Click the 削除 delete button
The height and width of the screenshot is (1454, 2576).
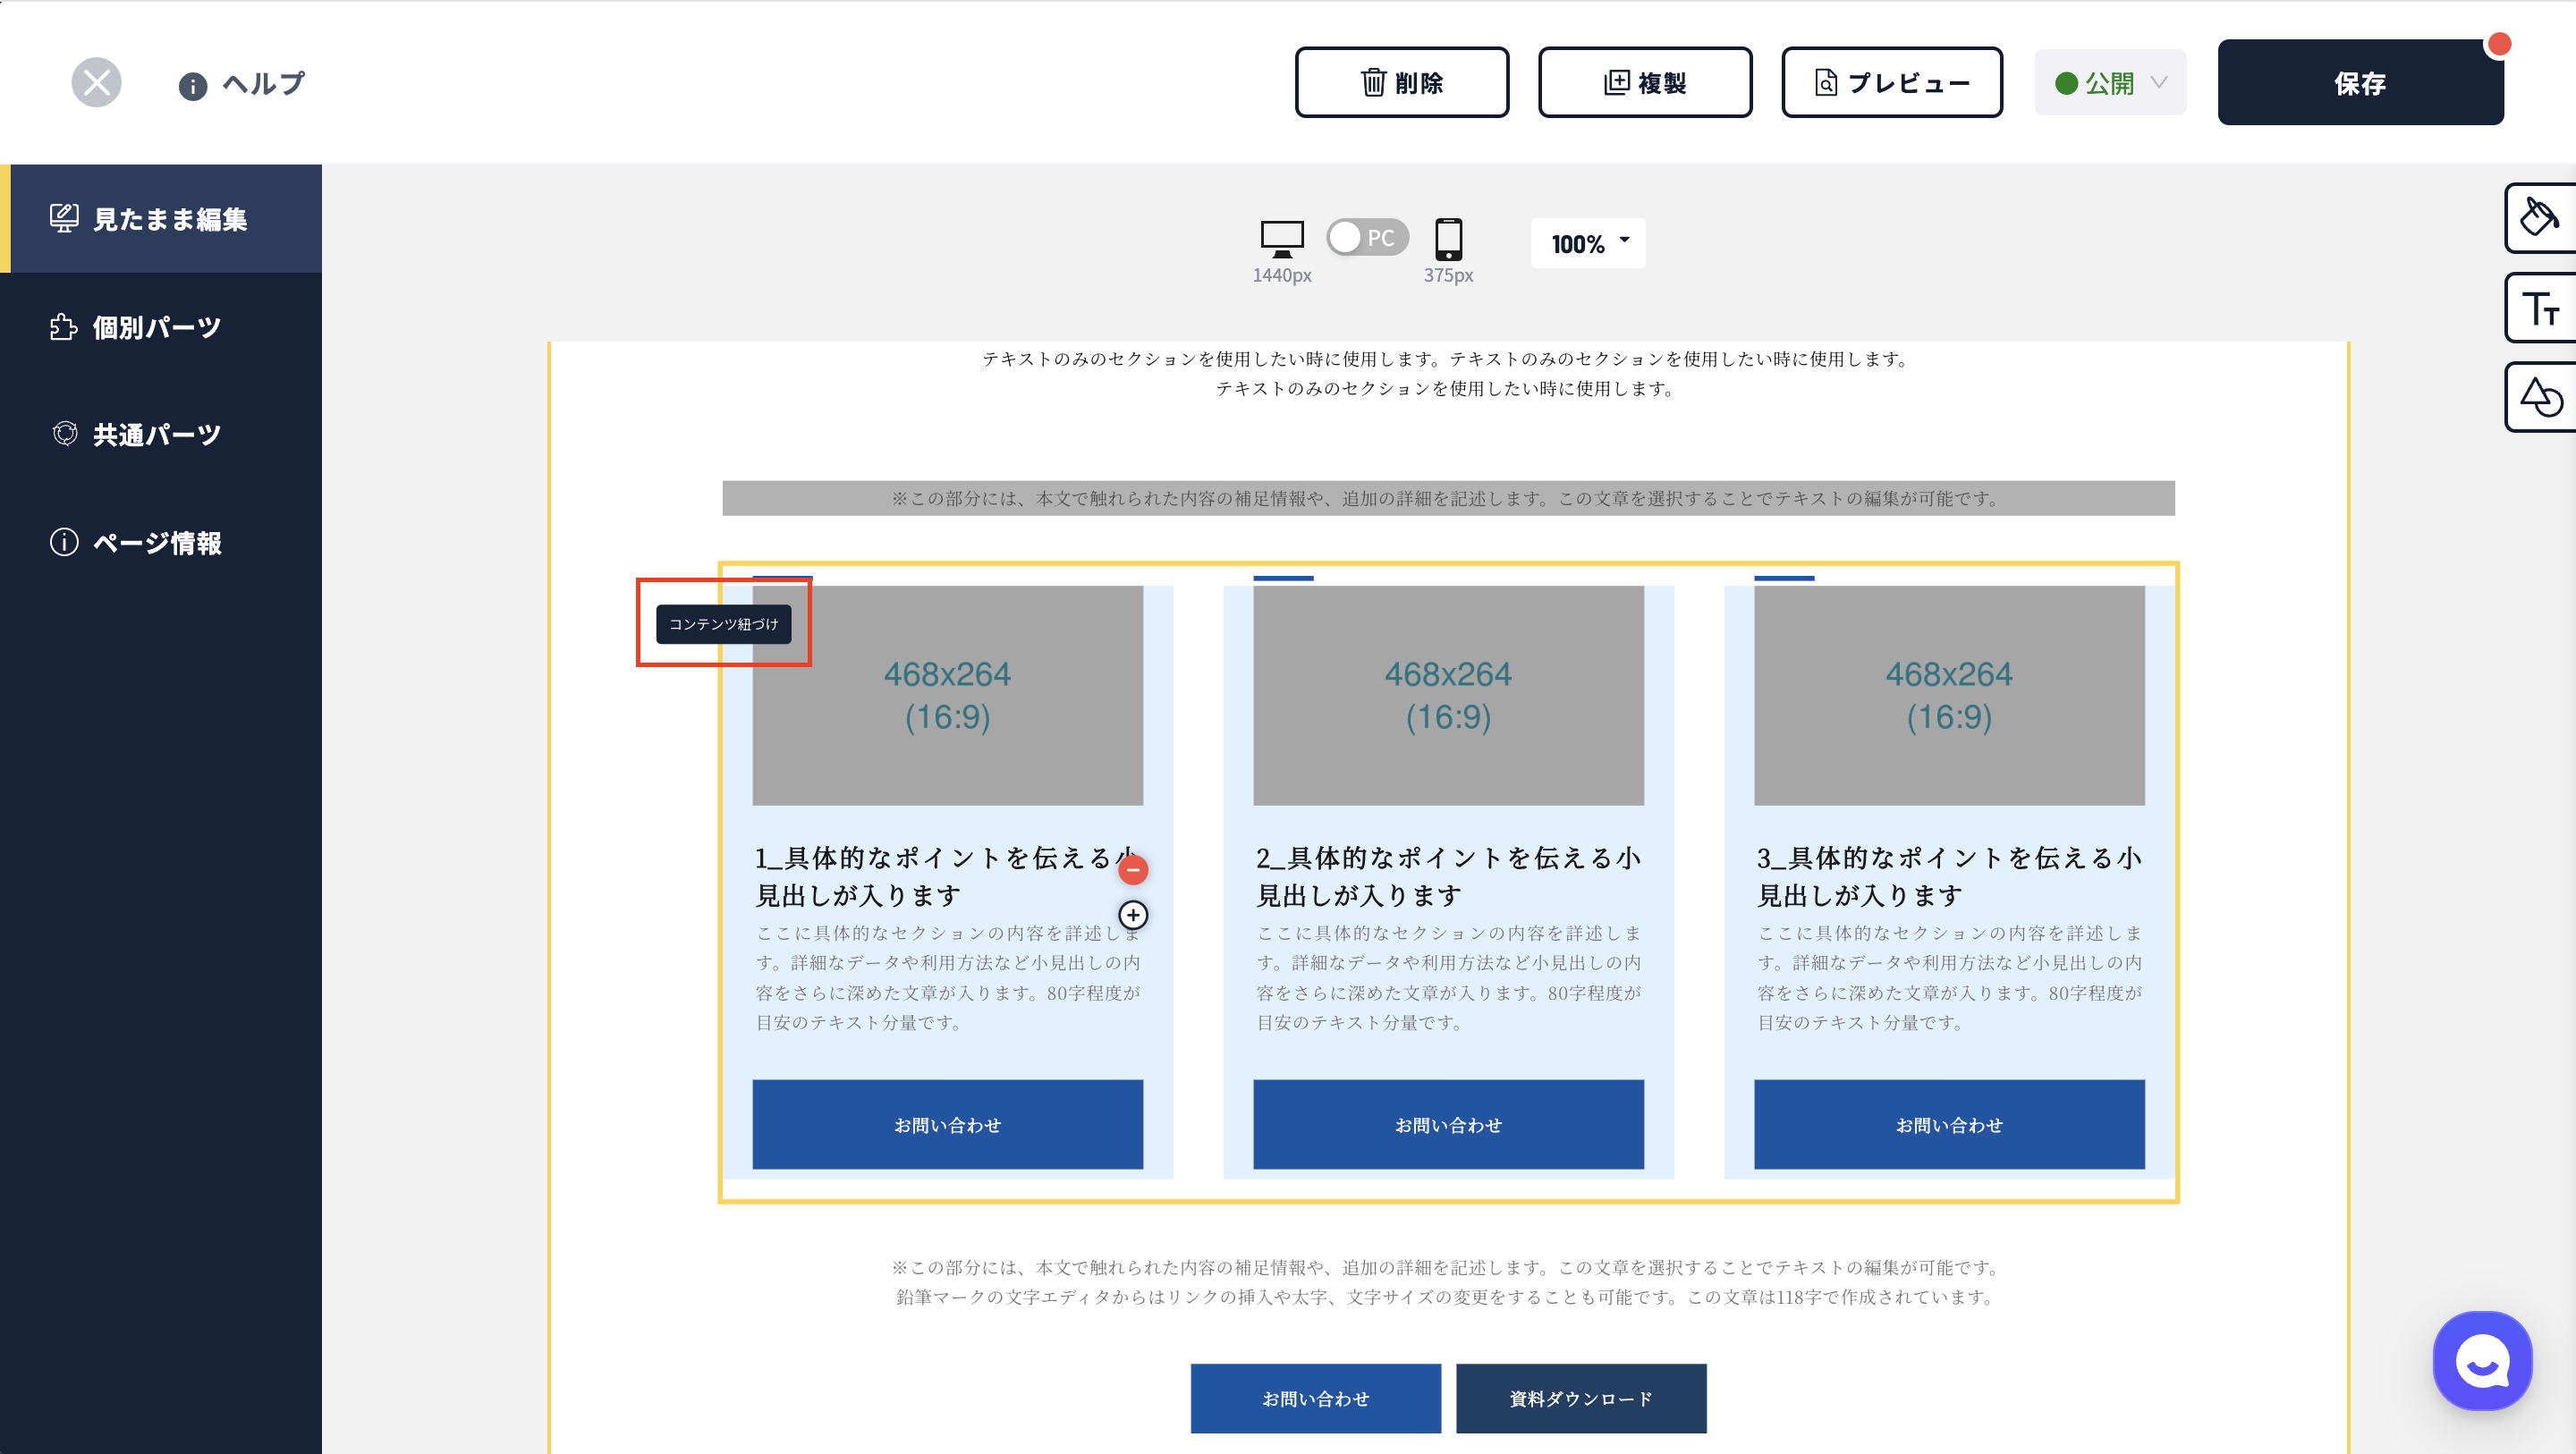coord(1401,82)
